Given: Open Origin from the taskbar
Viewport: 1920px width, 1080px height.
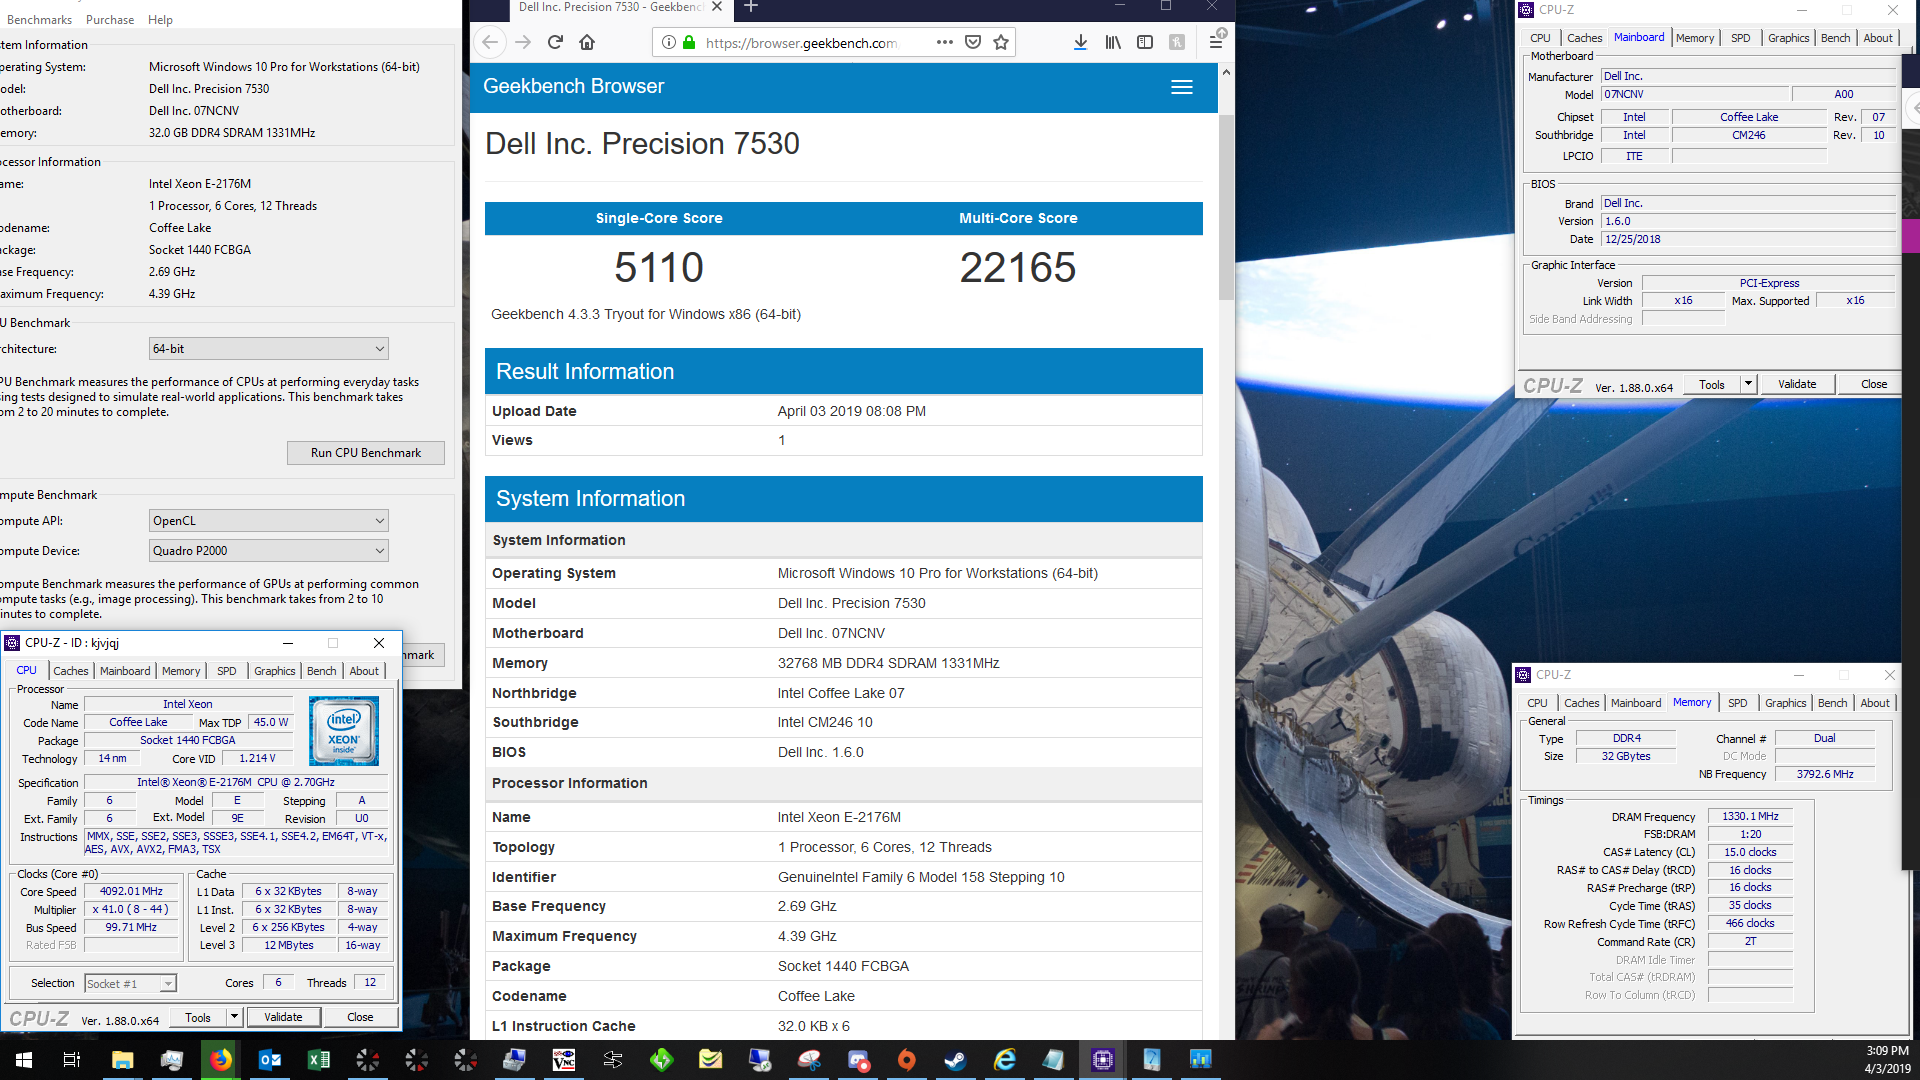Looking at the screenshot, I should [906, 1060].
